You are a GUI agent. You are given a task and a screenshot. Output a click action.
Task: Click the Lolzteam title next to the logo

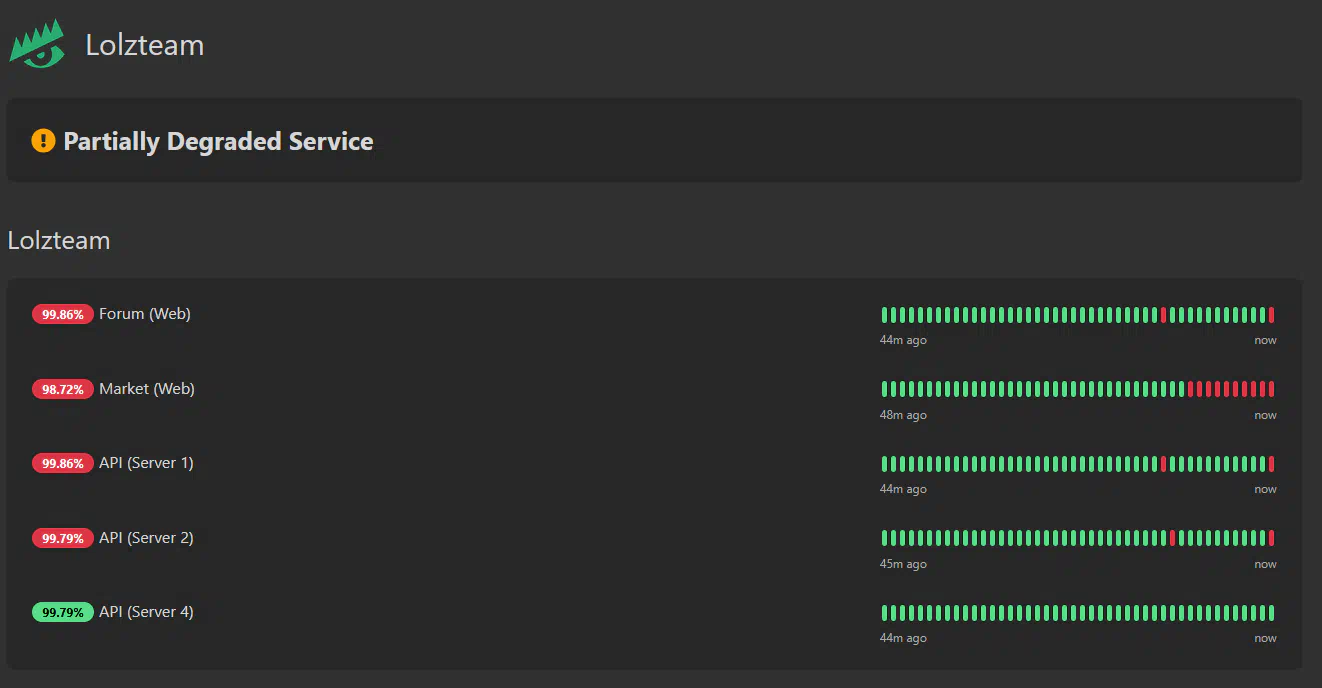click(144, 45)
